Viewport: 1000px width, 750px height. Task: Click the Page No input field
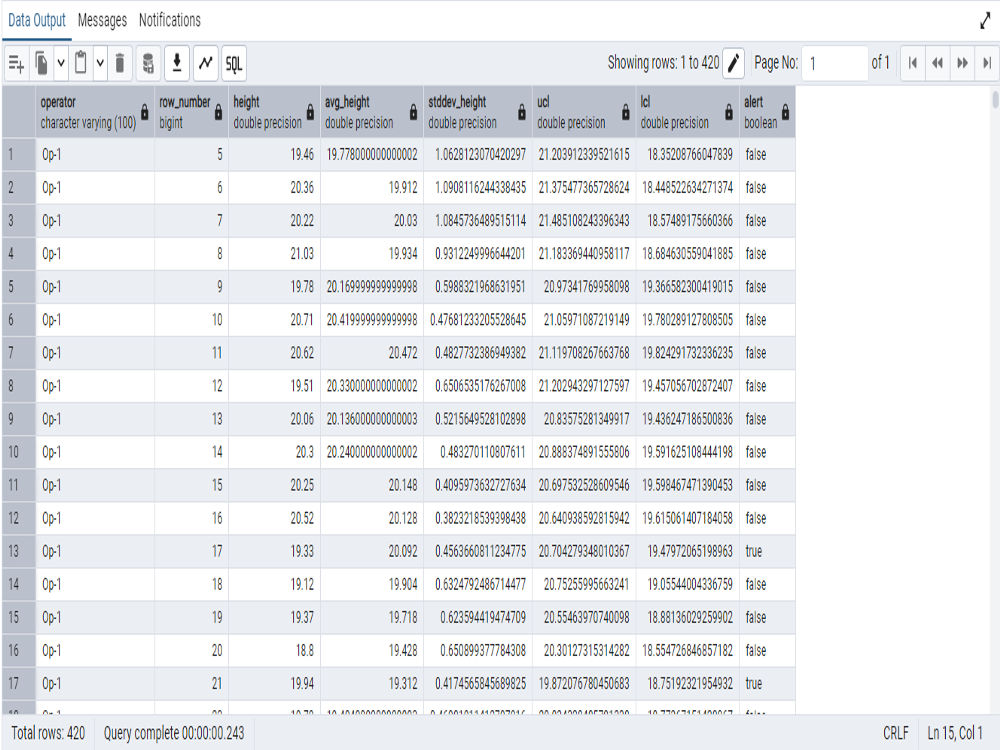pos(834,63)
